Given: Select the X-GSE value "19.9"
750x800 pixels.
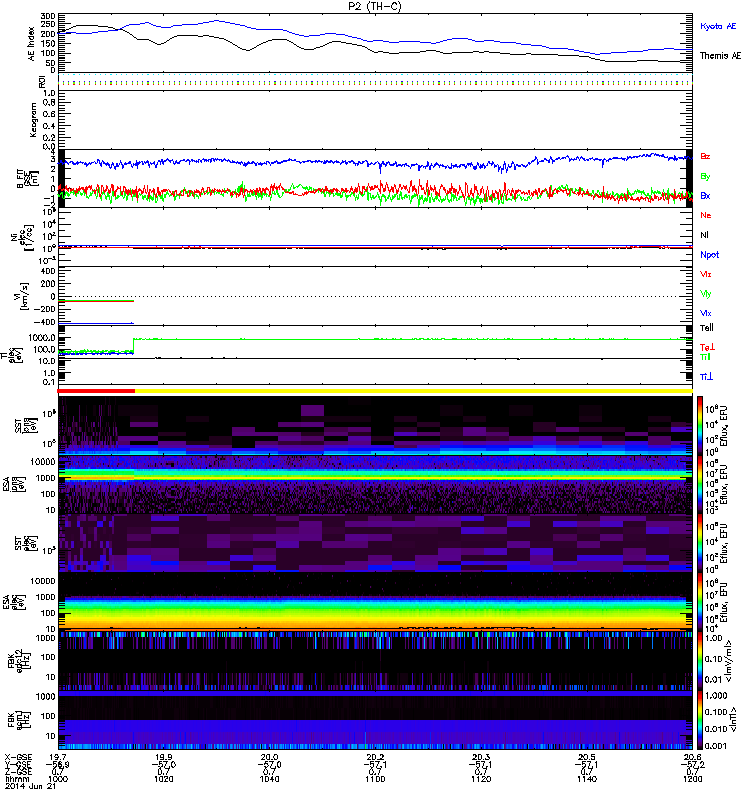Looking at the screenshot, I should (163, 757).
